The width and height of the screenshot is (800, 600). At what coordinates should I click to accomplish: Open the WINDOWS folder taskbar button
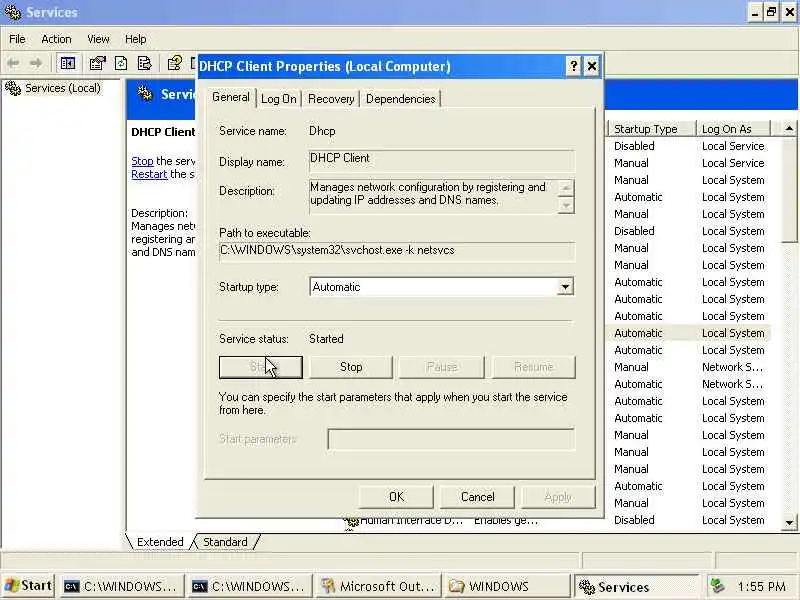507,586
